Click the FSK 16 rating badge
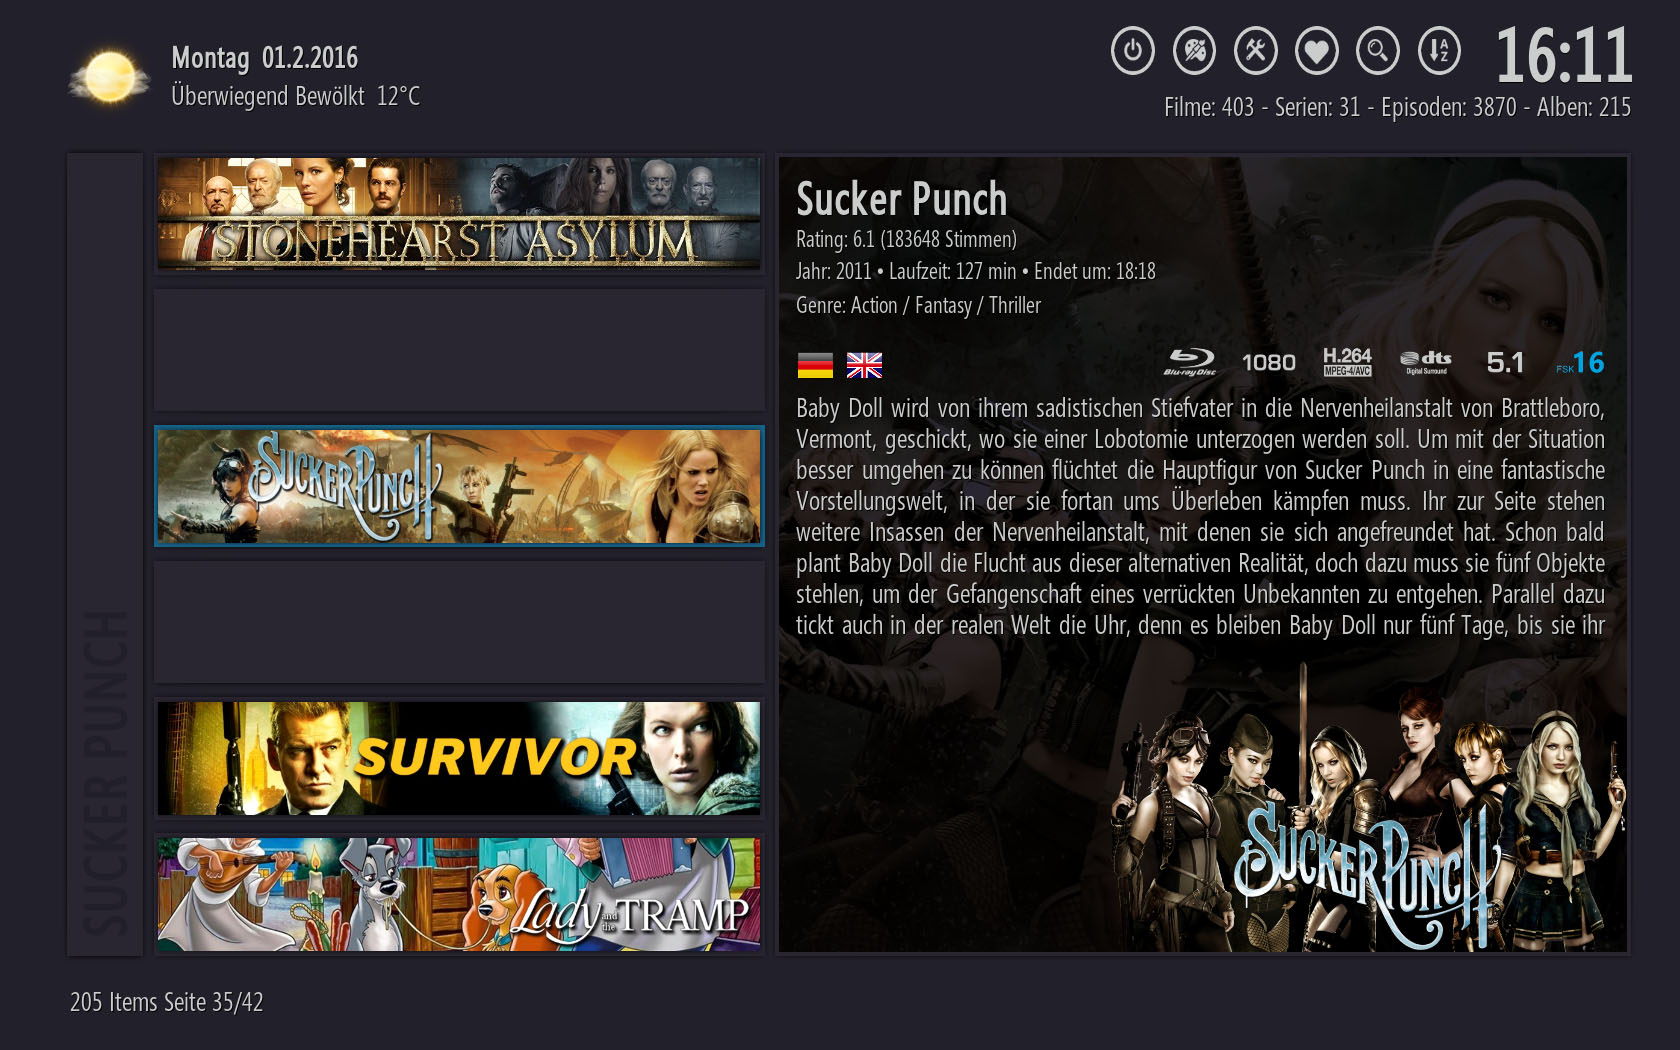This screenshot has height=1050, width=1680. (x=1580, y=362)
